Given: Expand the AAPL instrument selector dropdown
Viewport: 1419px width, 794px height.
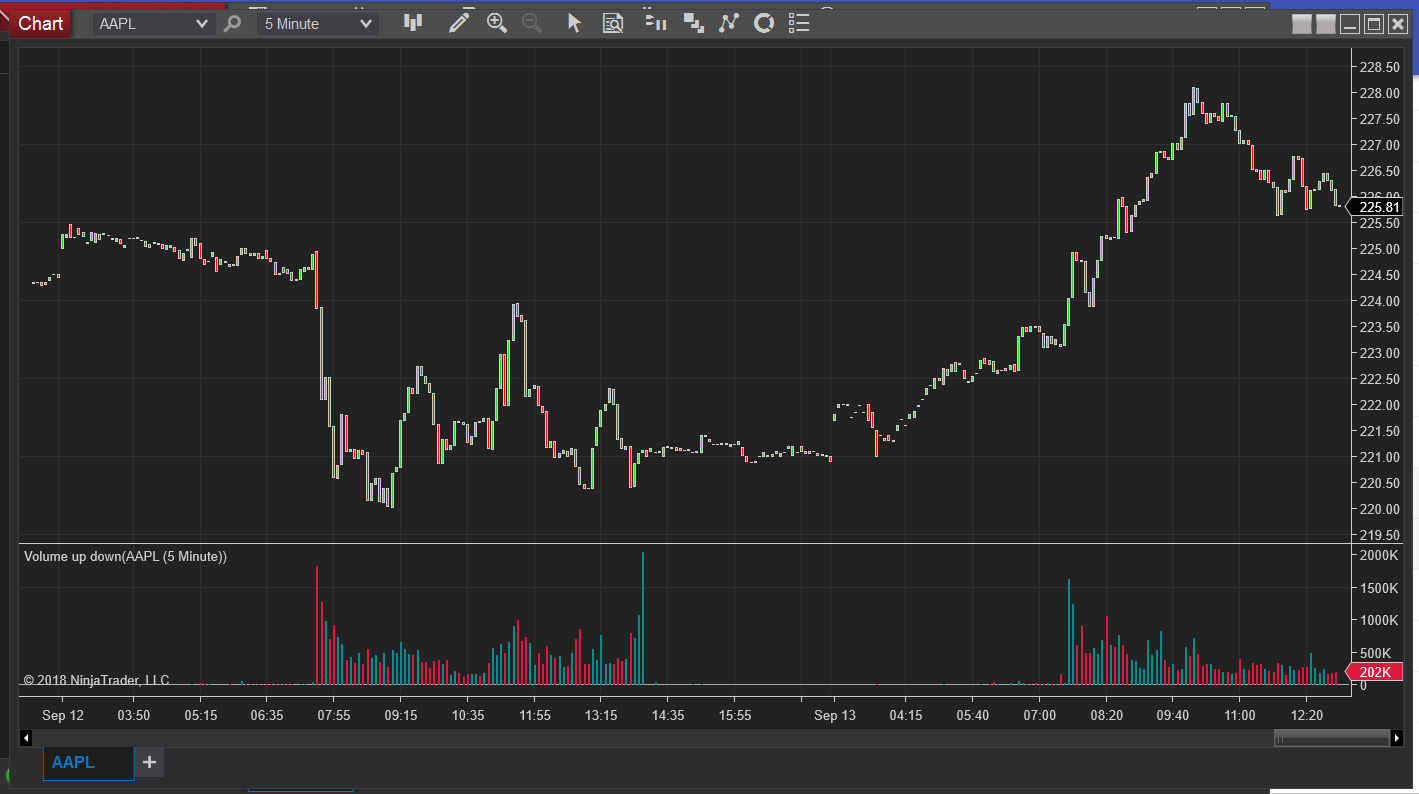Looking at the screenshot, I should [152, 24].
